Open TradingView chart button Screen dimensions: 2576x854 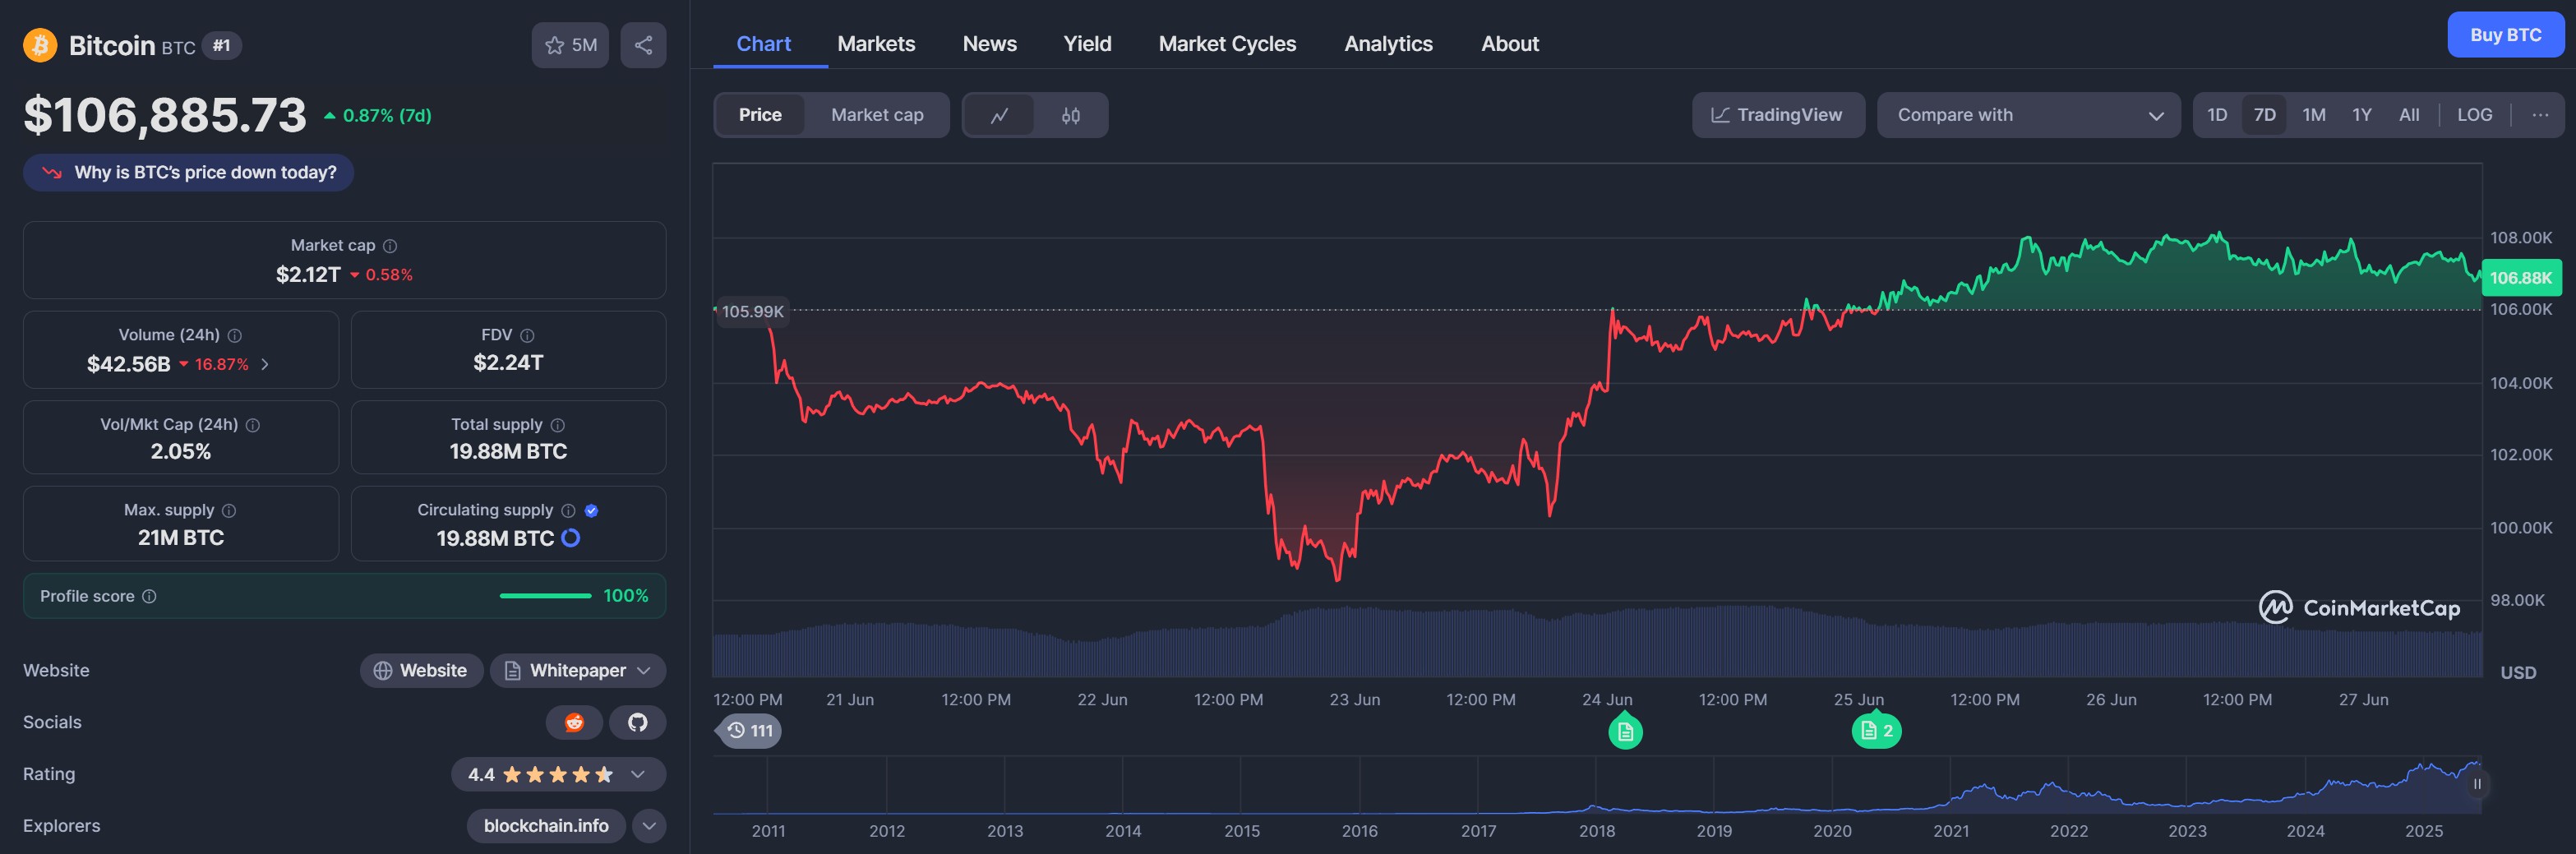1778,115
